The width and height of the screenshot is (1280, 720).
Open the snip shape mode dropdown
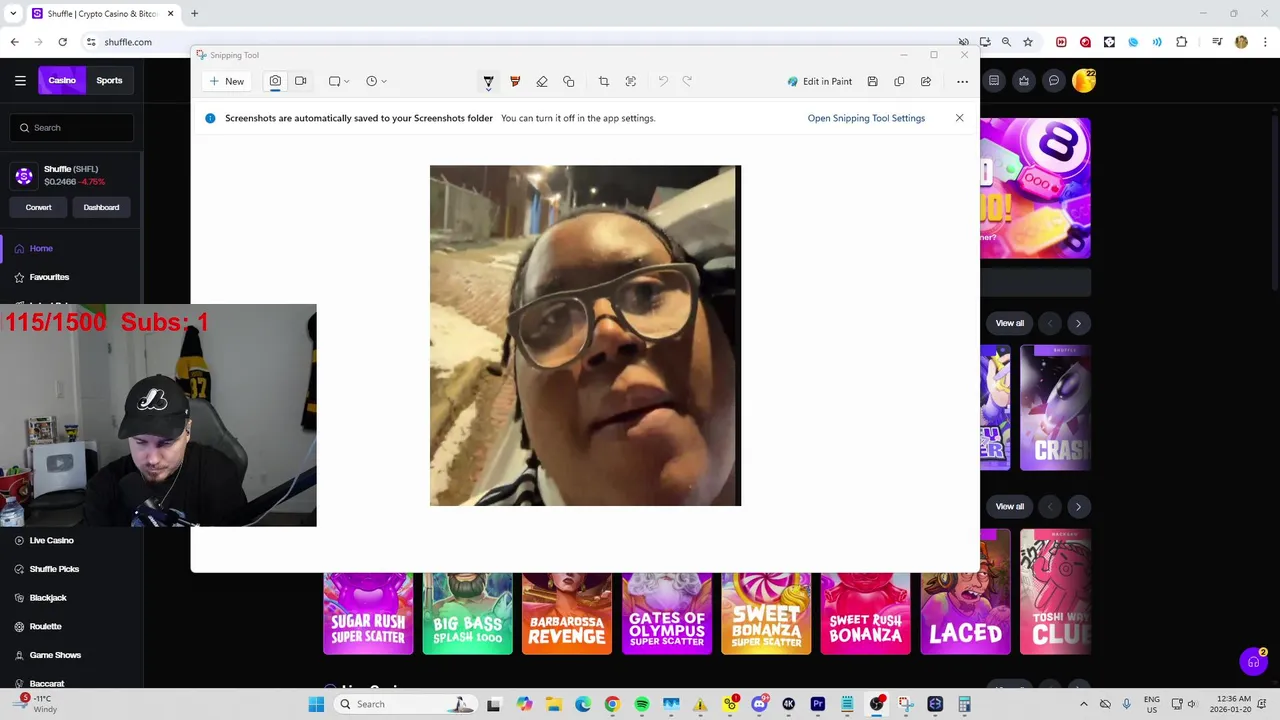pos(339,81)
